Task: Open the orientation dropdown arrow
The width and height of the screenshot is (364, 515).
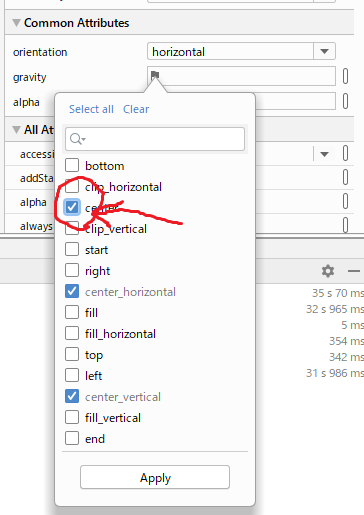Action: [324, 51]
